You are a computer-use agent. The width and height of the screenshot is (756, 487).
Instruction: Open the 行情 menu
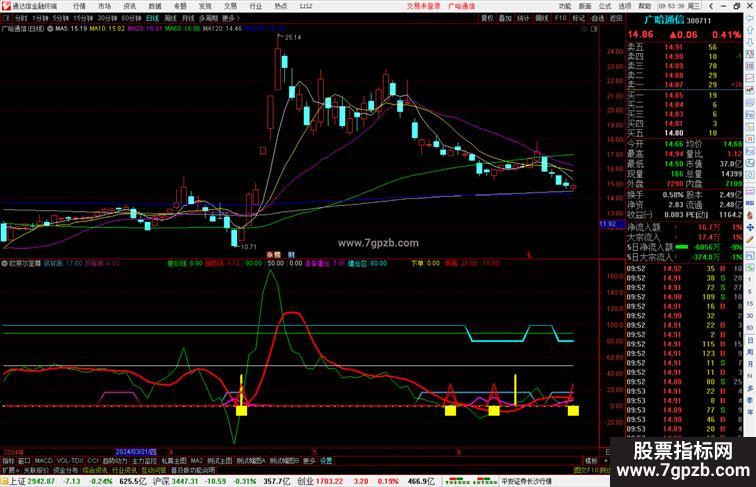point(80,6)
